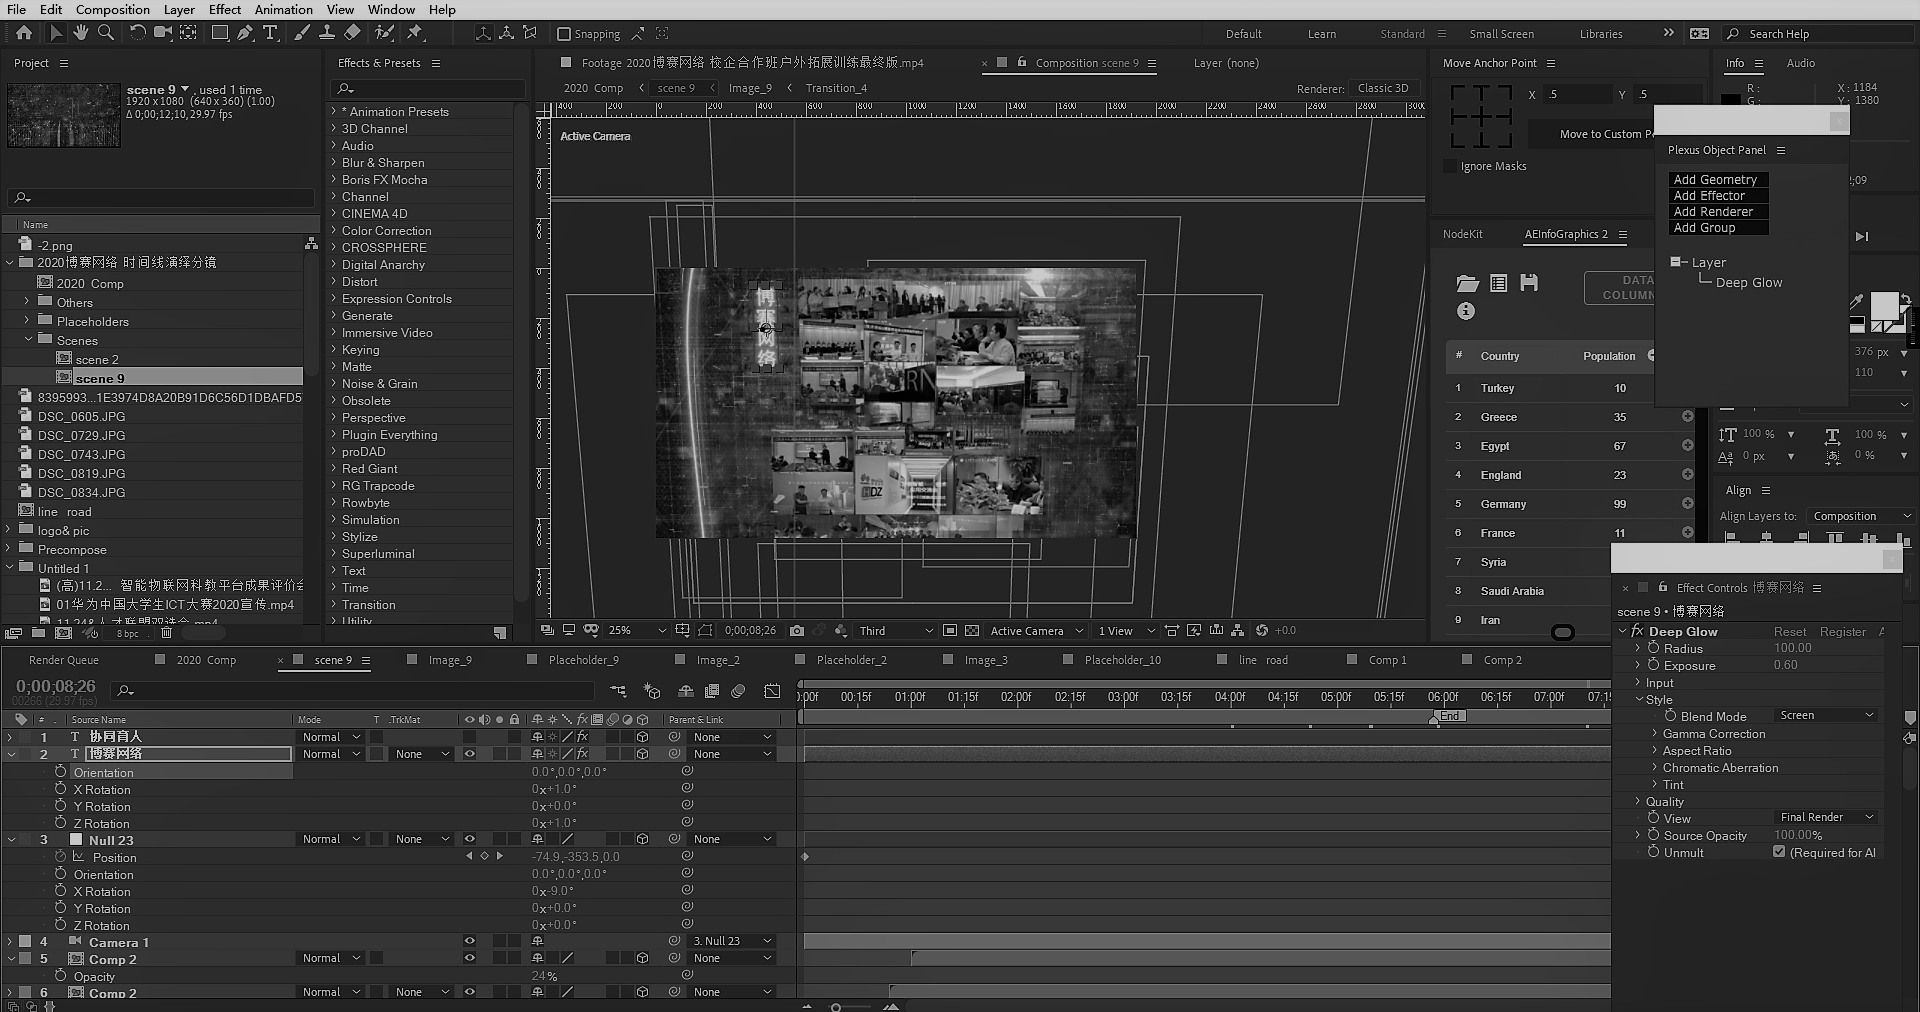Image resolution: width=1920 pixels, height=1012 pixels.
Task: Click the scene 9 project thumbnail
Action: point(64,115)
